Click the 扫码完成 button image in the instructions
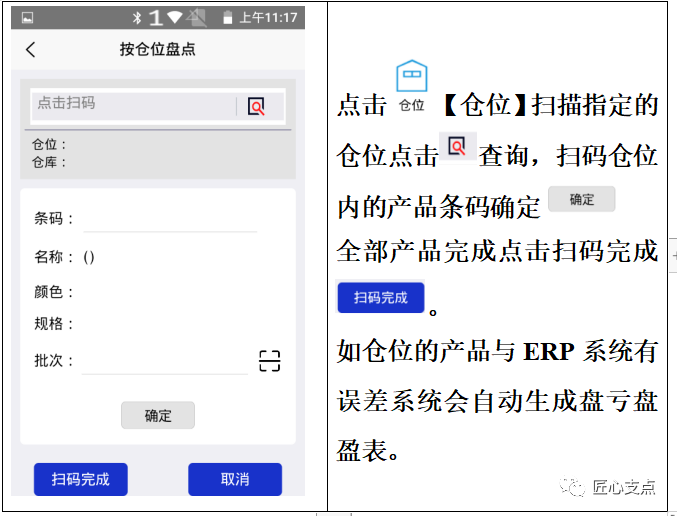Screen dimensions: 677x516 click(380, 297)
